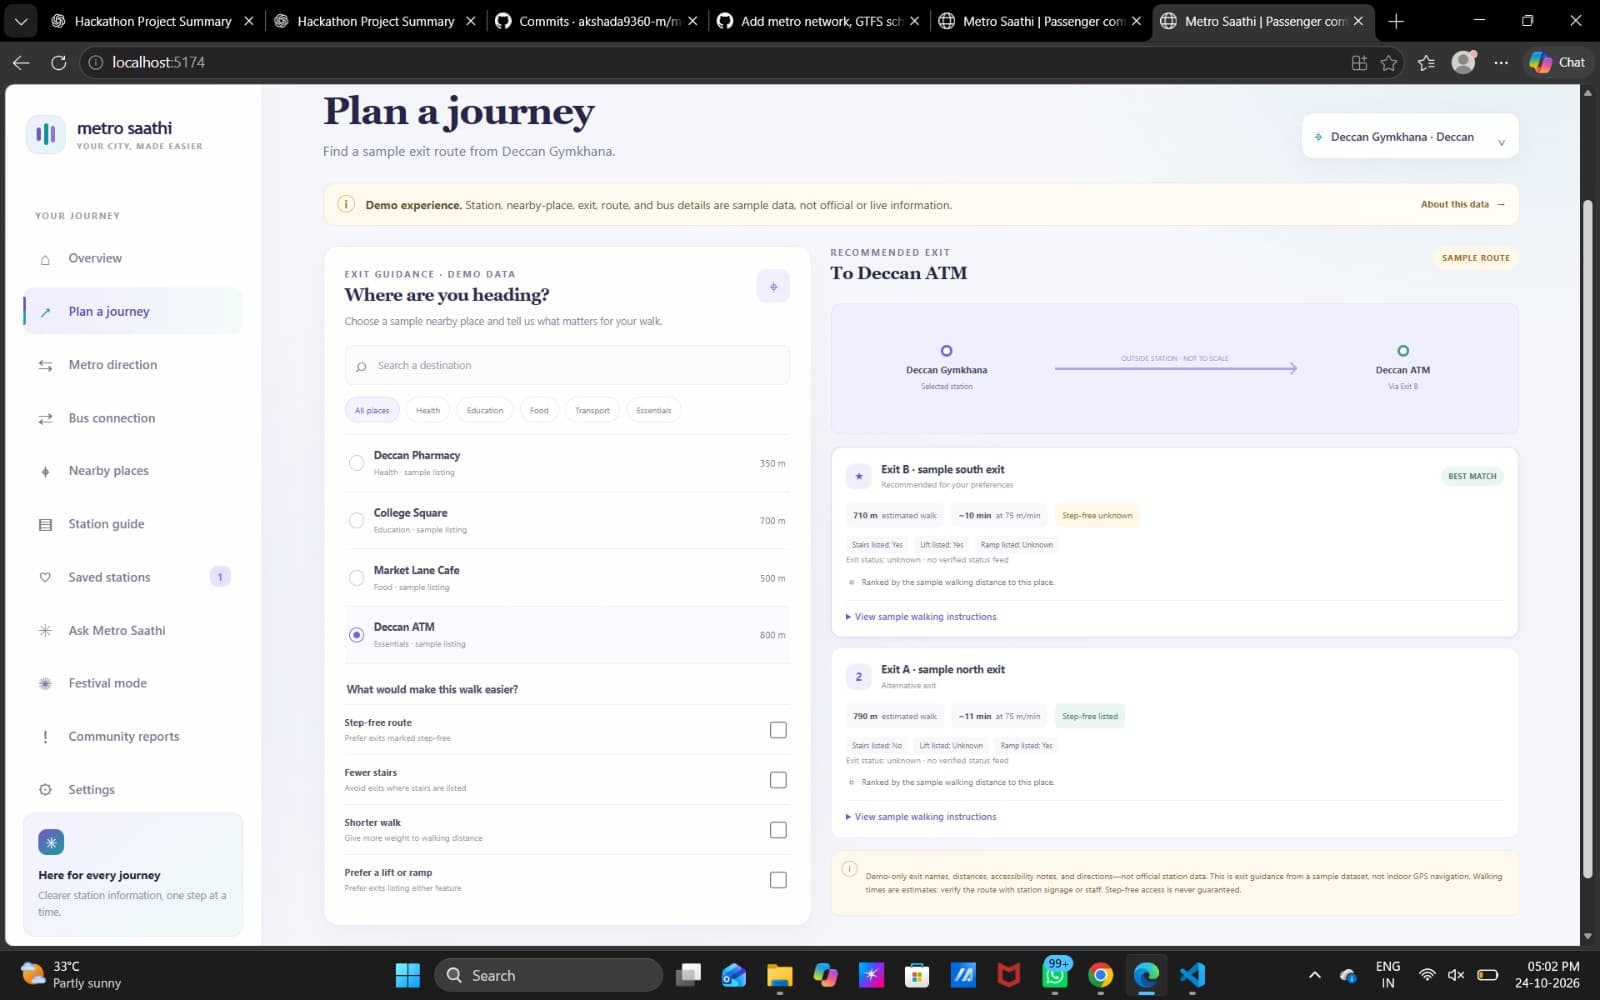Click the Bus connection swap icon
Screen dimensions: 1600x1000
45,418
